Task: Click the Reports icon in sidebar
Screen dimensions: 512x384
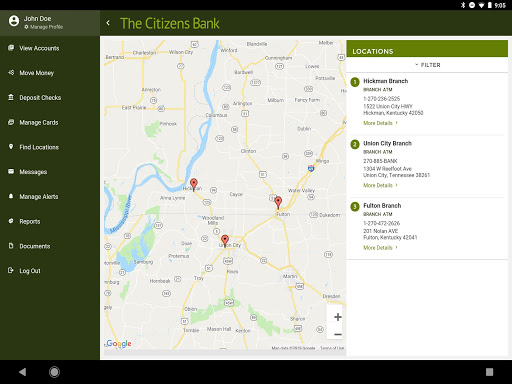Action: click(11, 221)
